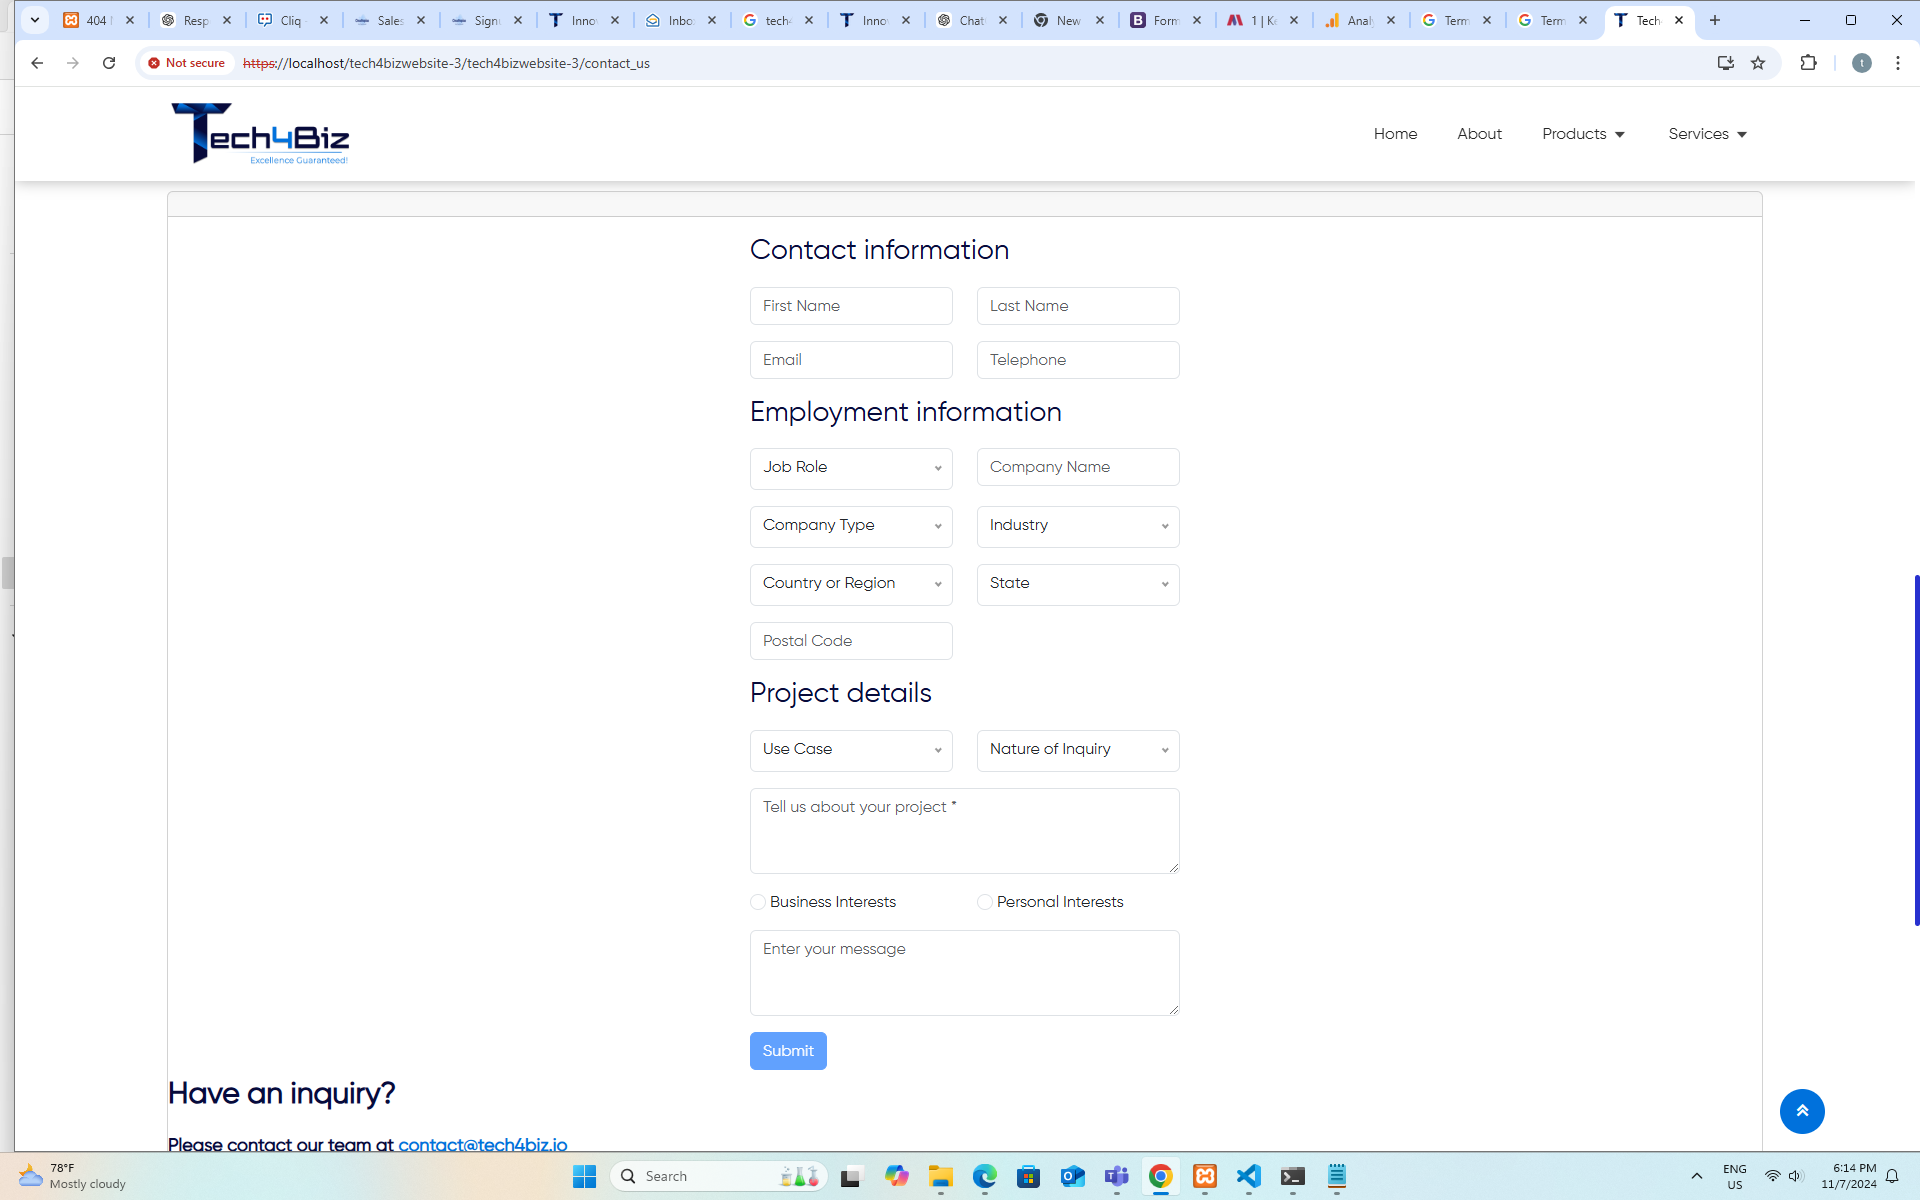
Task: Select the Personal Interests radio button
Action: click(985, 902)
